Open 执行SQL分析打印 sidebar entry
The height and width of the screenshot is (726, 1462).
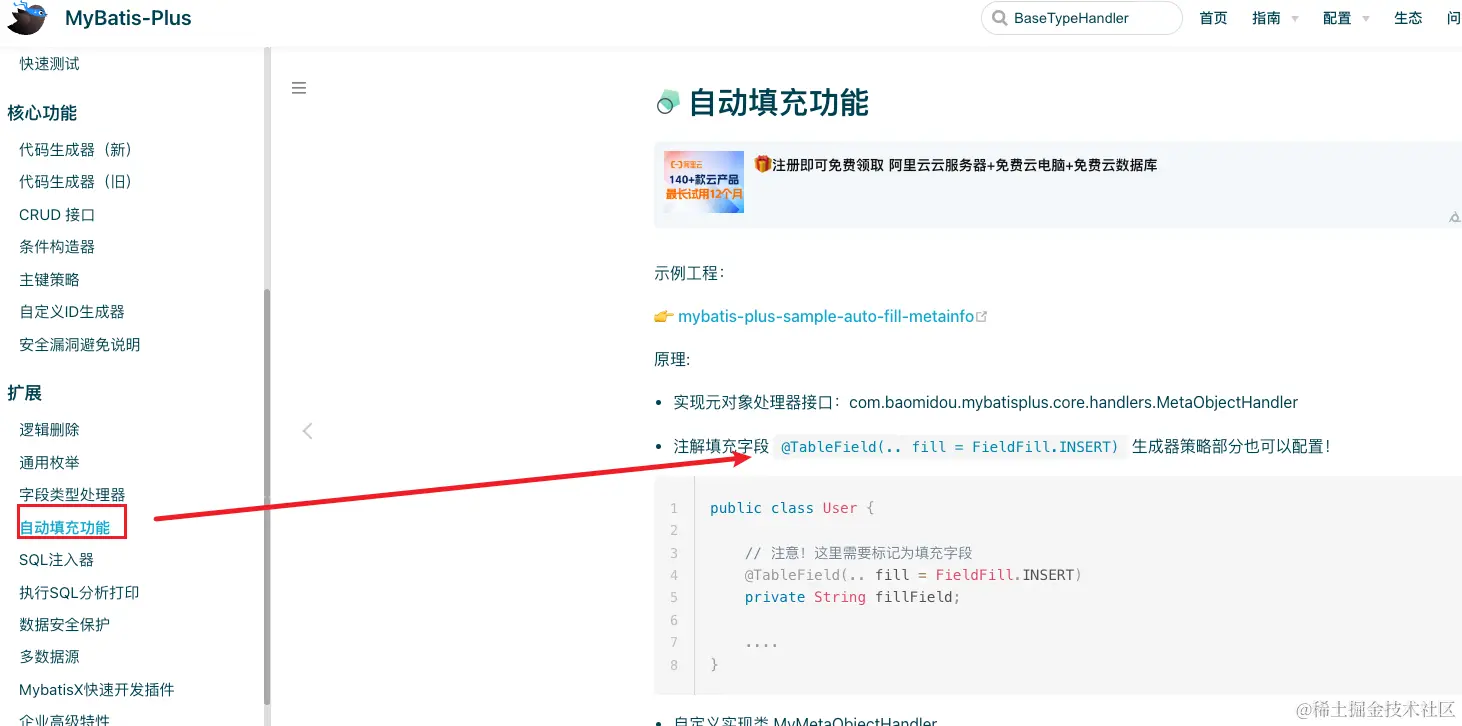tap(79, 593)
